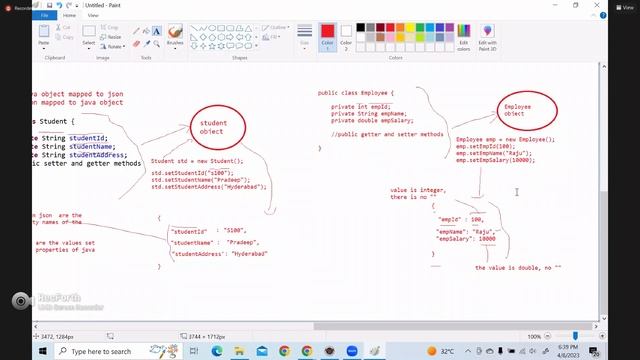The image size is (640, 360).
Task: Click the zoom in plus button
Action: (x=602, y=336)
